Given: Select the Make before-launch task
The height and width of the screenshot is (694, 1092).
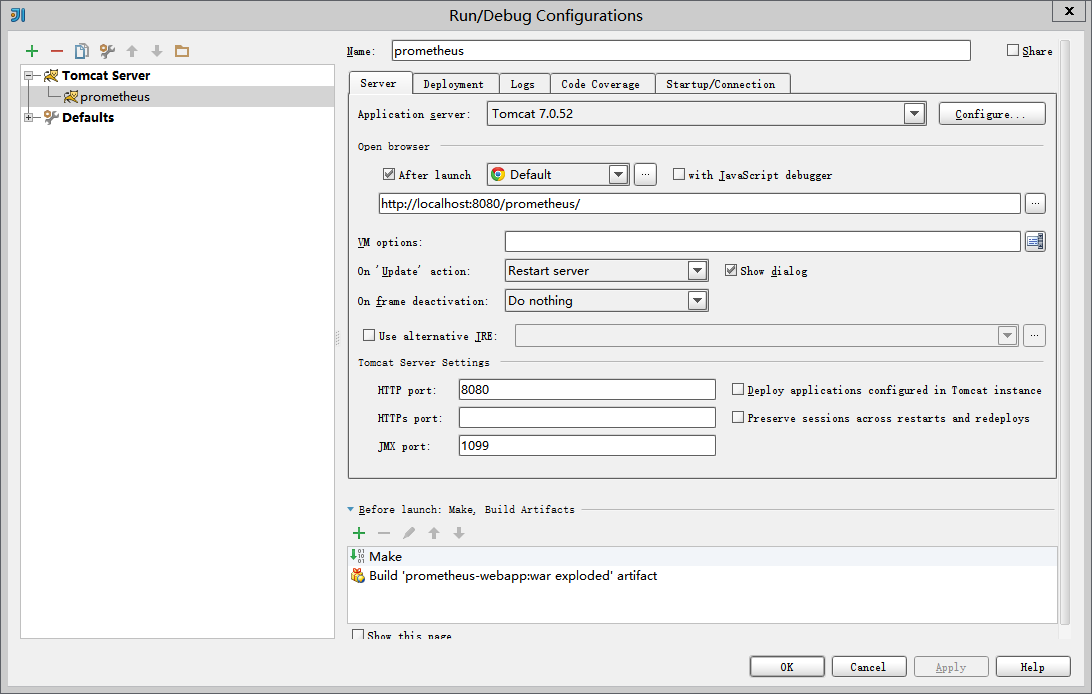Looking at the screenshot, I should pyautogui.click(x=702, y=556).
